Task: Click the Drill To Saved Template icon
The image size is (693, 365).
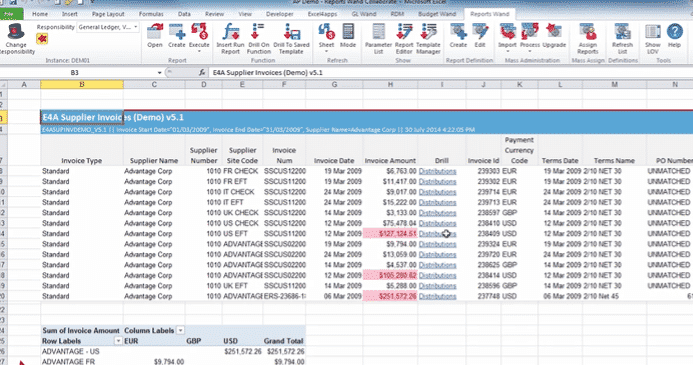Action: [291, 32]
